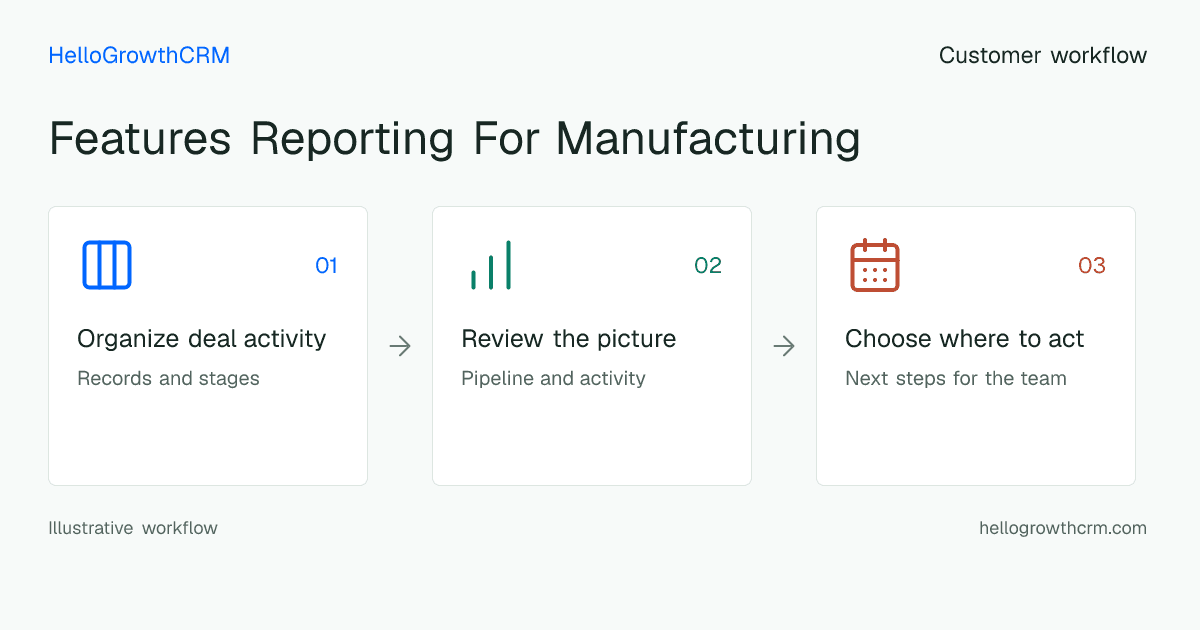Click the bar chart icon in card 02
Screen dimensions: 1200x630
point(491,265)
